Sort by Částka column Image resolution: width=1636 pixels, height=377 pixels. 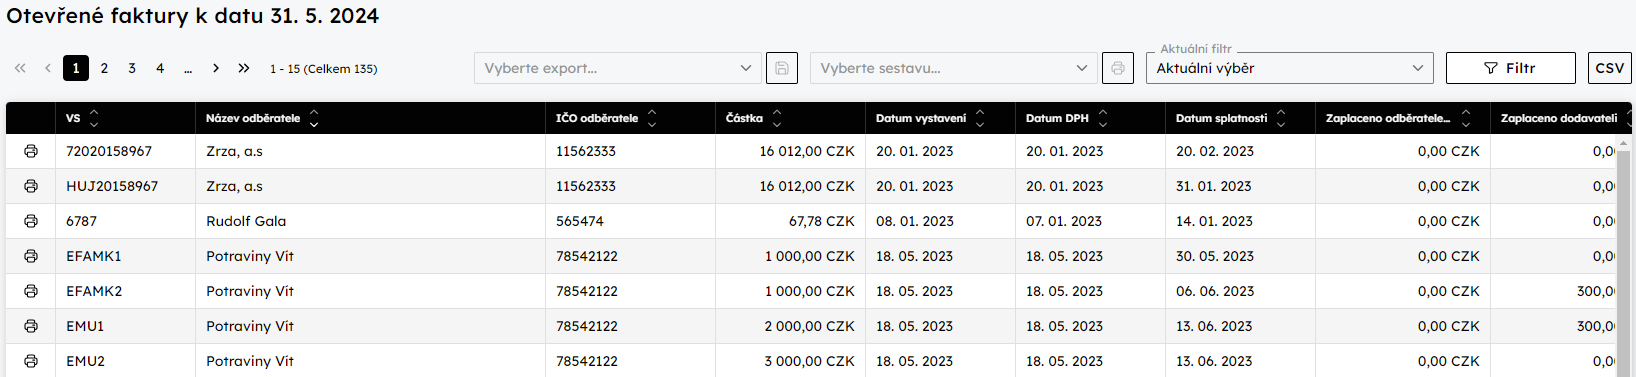pyautogui.click(x=777, y=118)
